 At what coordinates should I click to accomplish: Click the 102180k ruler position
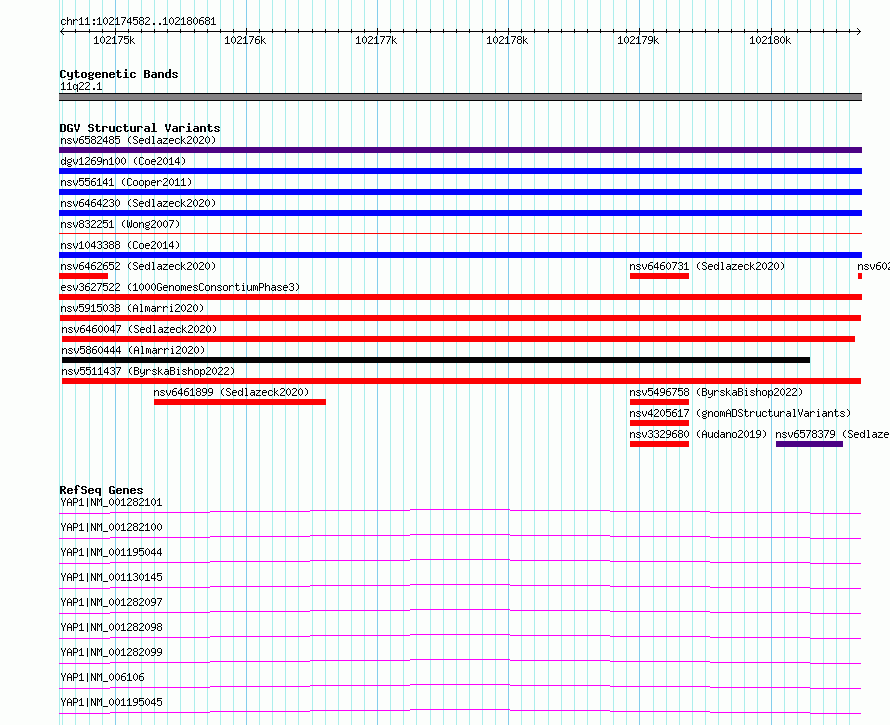tap(770, 40)
